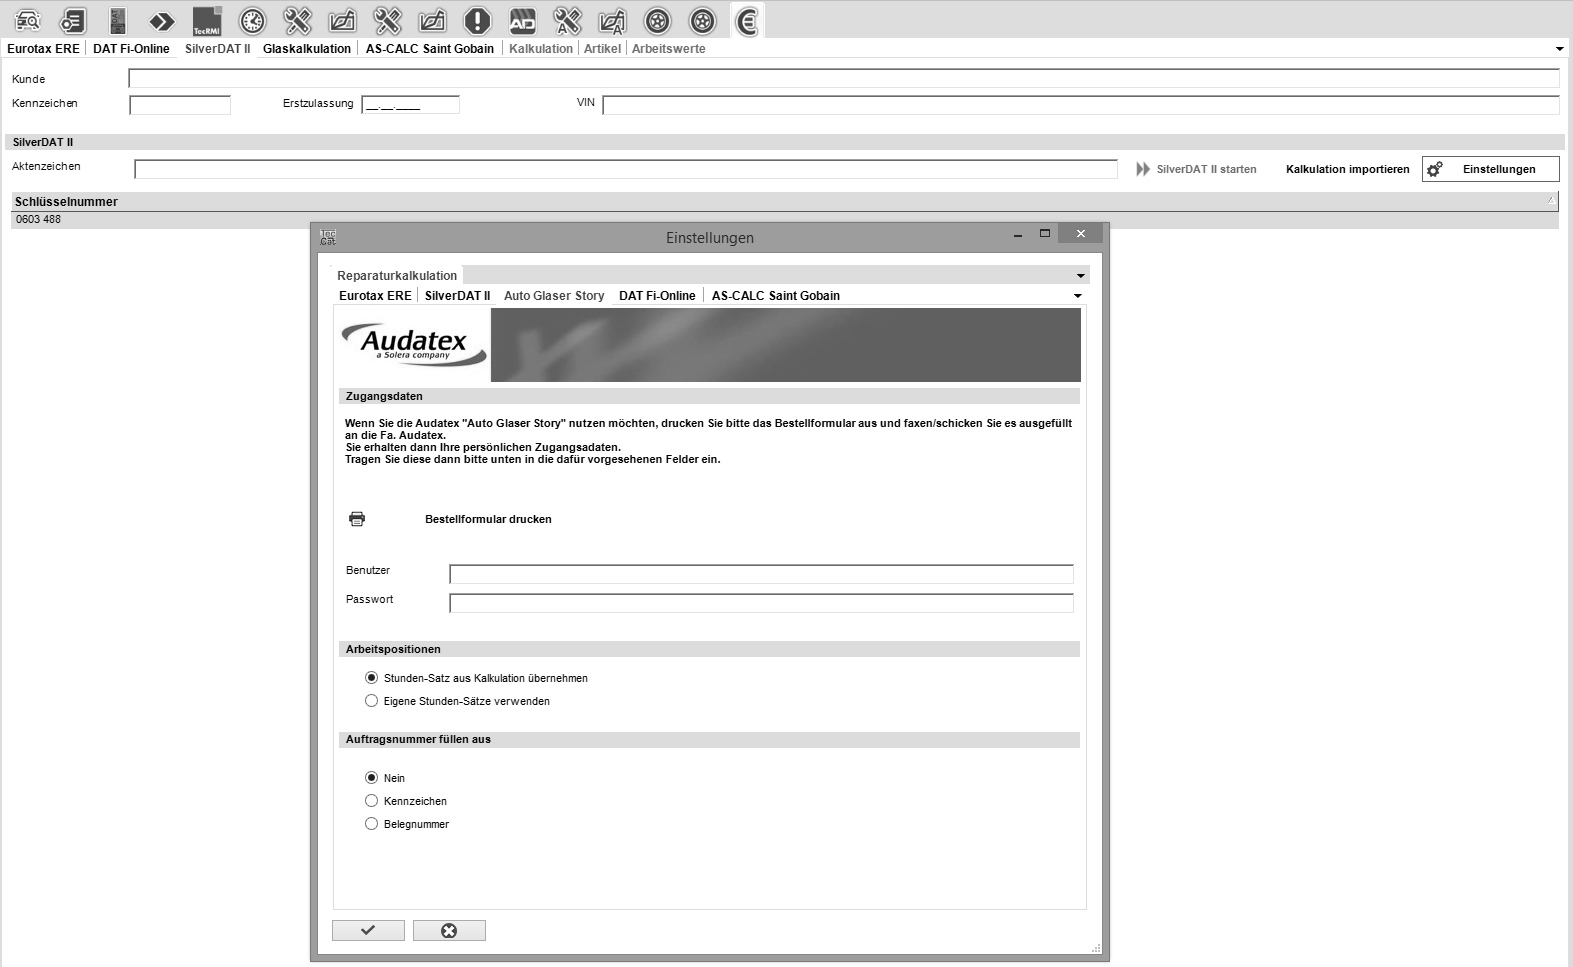
Task: Click the Benutzer input field
Action: pos(761,574)
